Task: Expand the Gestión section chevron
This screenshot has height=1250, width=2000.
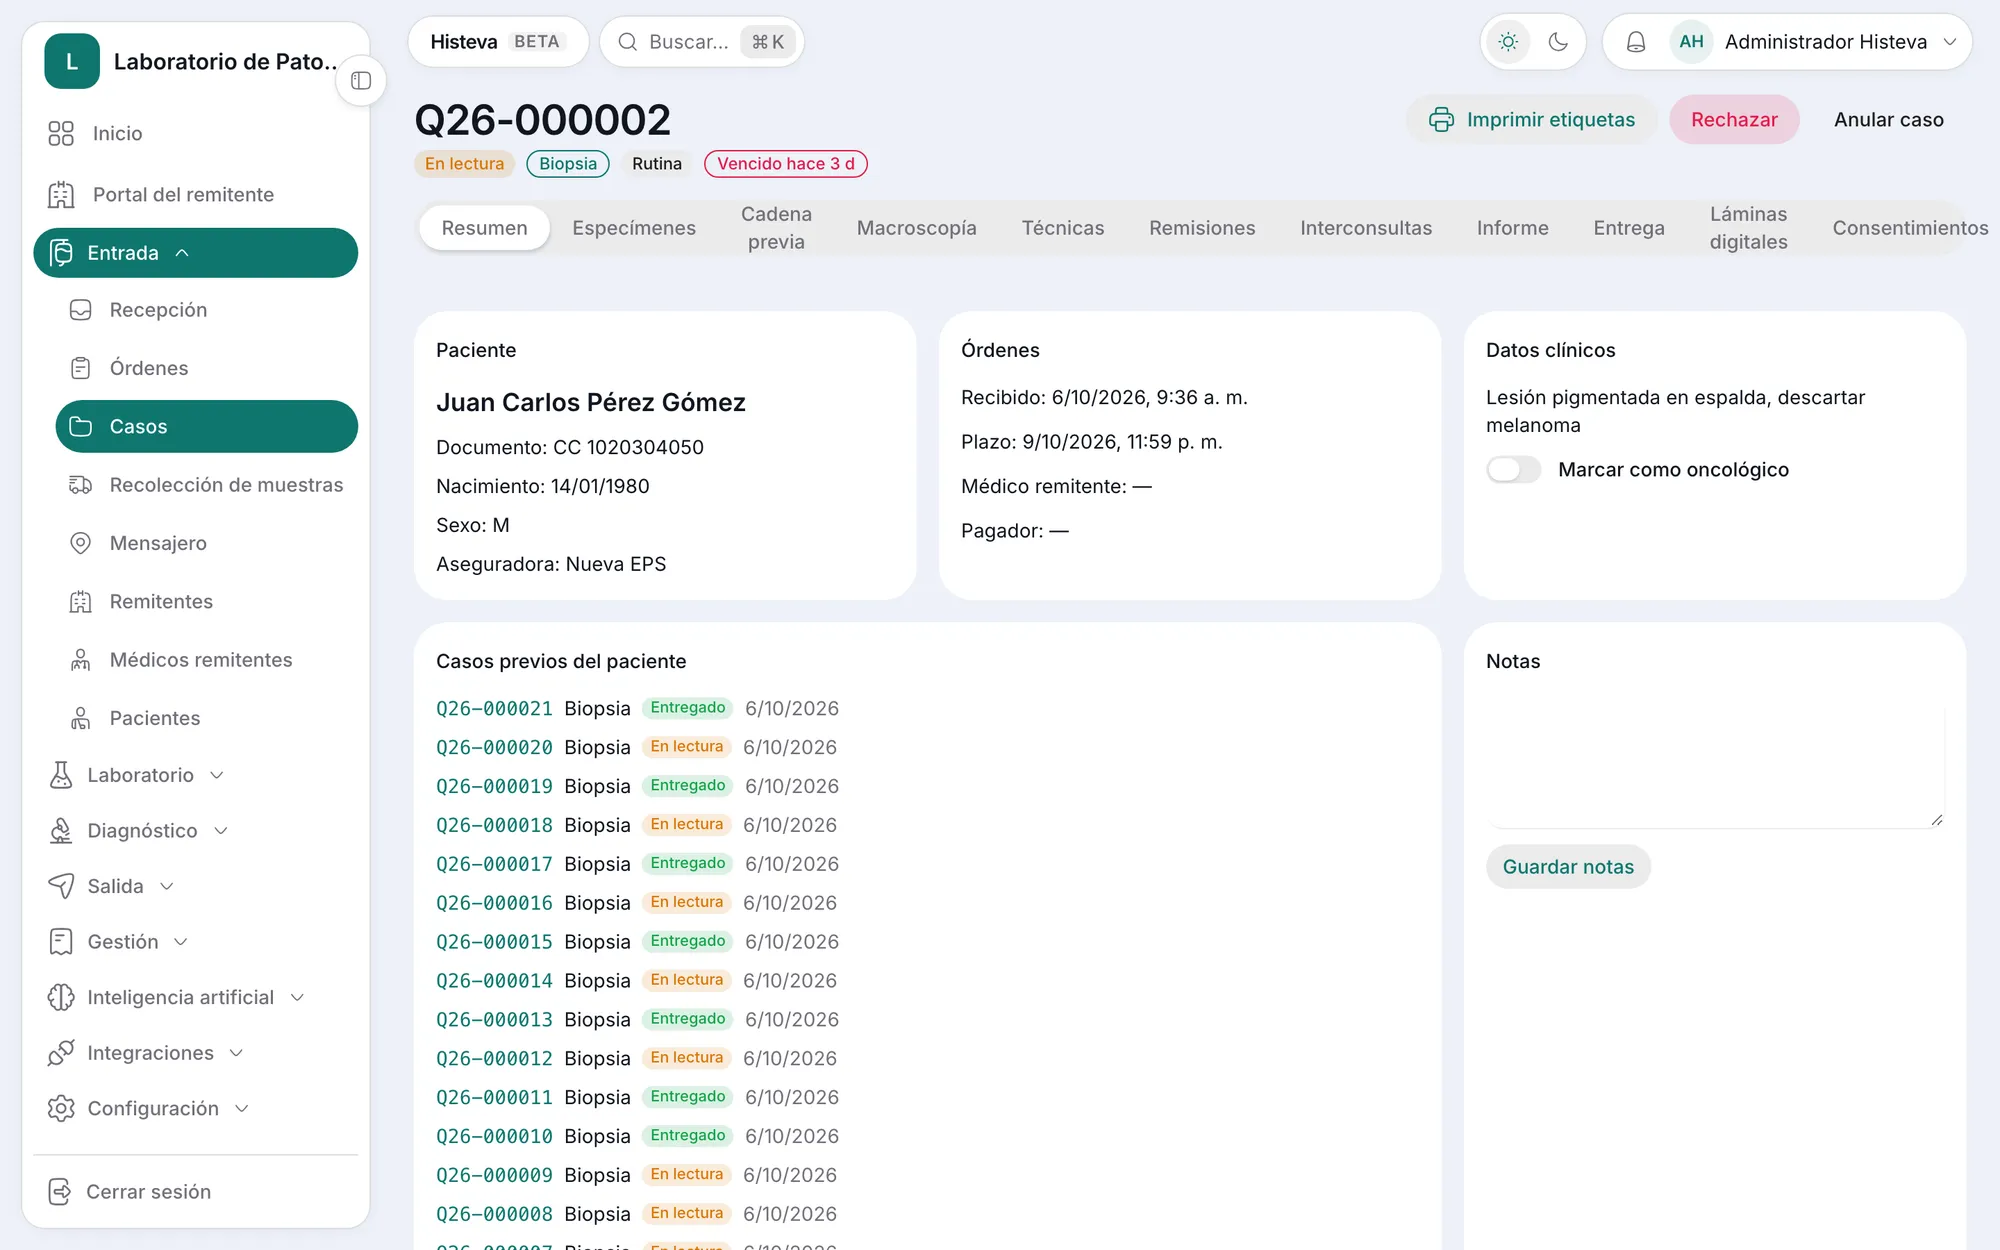Action: pos(181,942)
